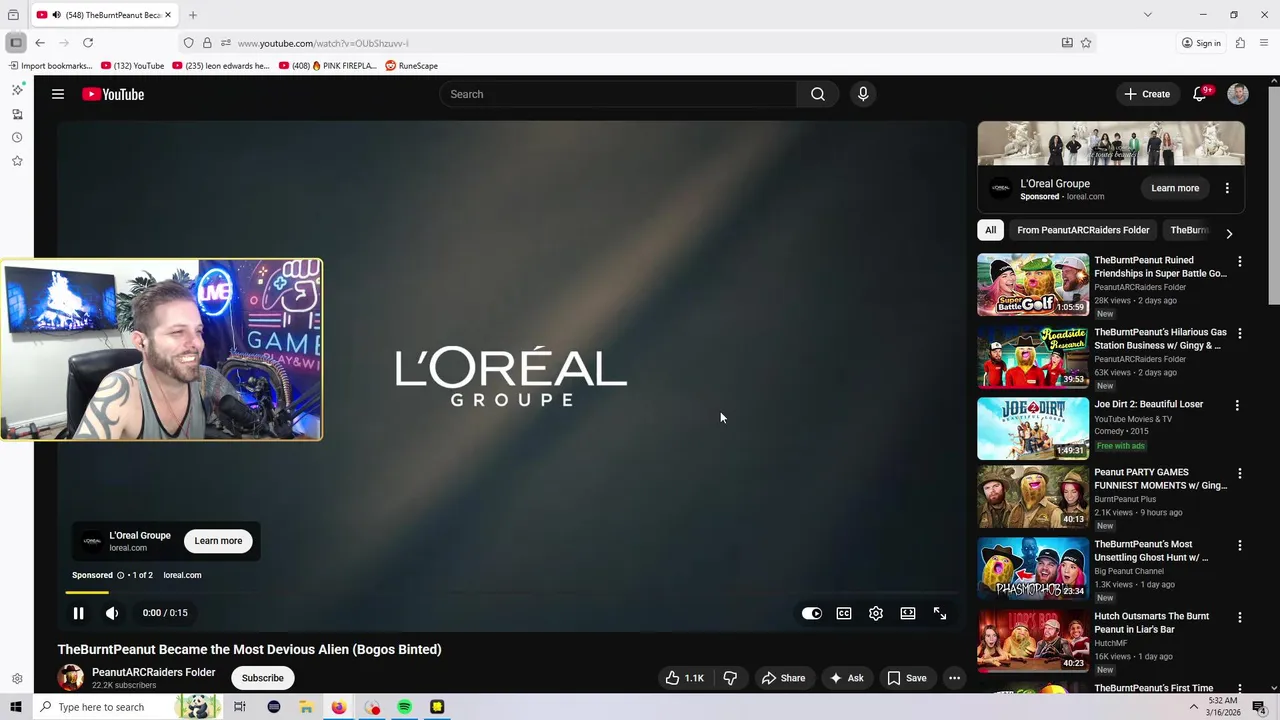
Task: Show more filter chips with arrow
Action: click(1229, 233)
